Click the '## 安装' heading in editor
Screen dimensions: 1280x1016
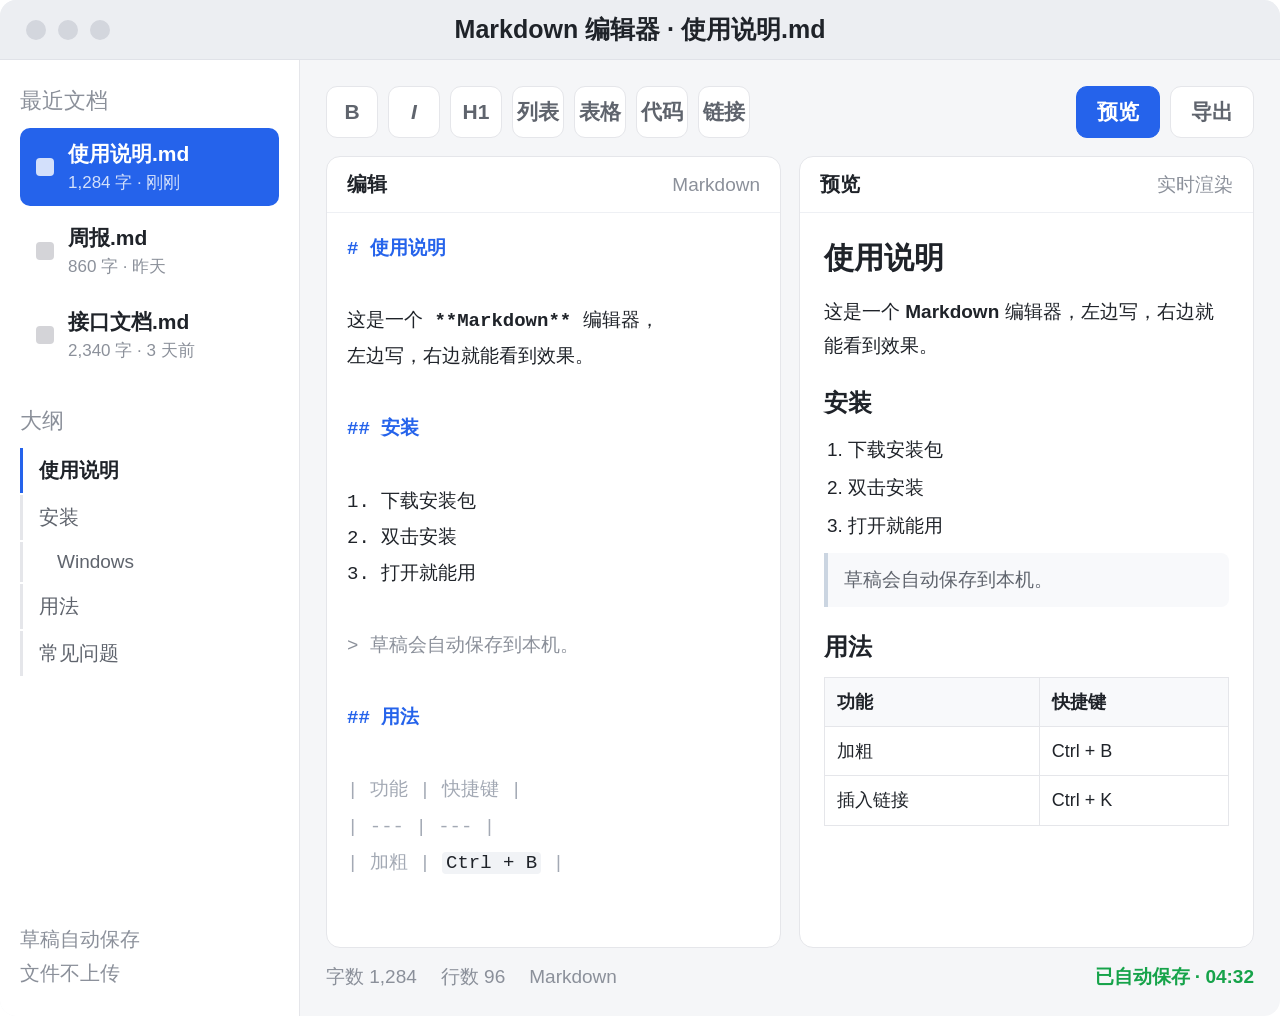[383, 428]
